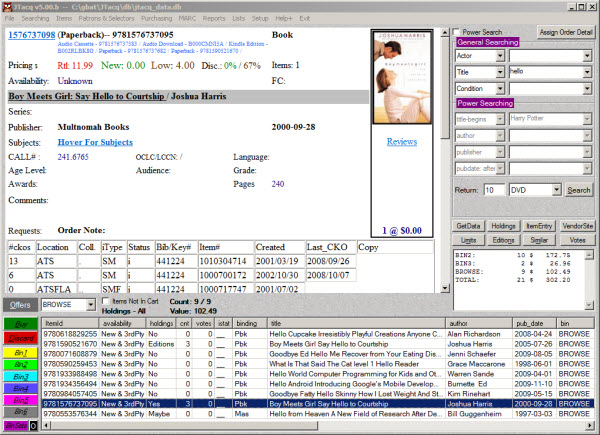Image resolution: width=600 pixels, height=435 pixels.
Task: Click the purple BinSets button
Action: click(x=16, y=425)
